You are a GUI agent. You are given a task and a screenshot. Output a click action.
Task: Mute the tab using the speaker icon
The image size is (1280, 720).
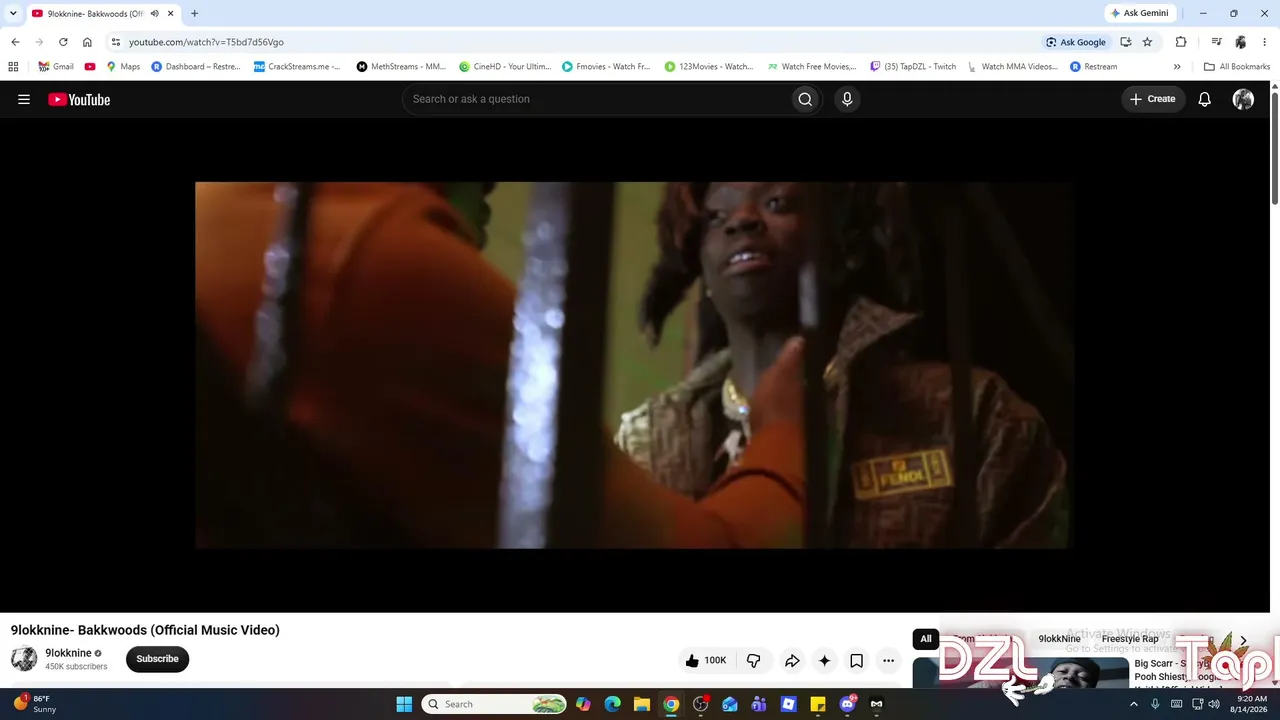154,14
